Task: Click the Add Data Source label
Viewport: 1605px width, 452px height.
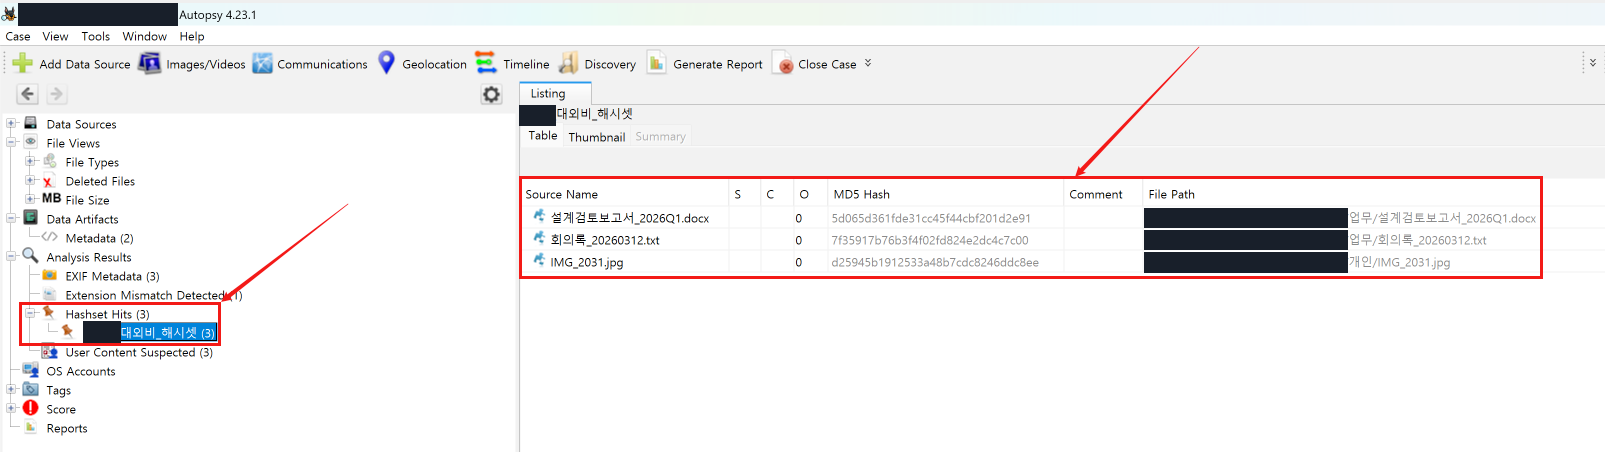Action: click(x=85, y=64)
